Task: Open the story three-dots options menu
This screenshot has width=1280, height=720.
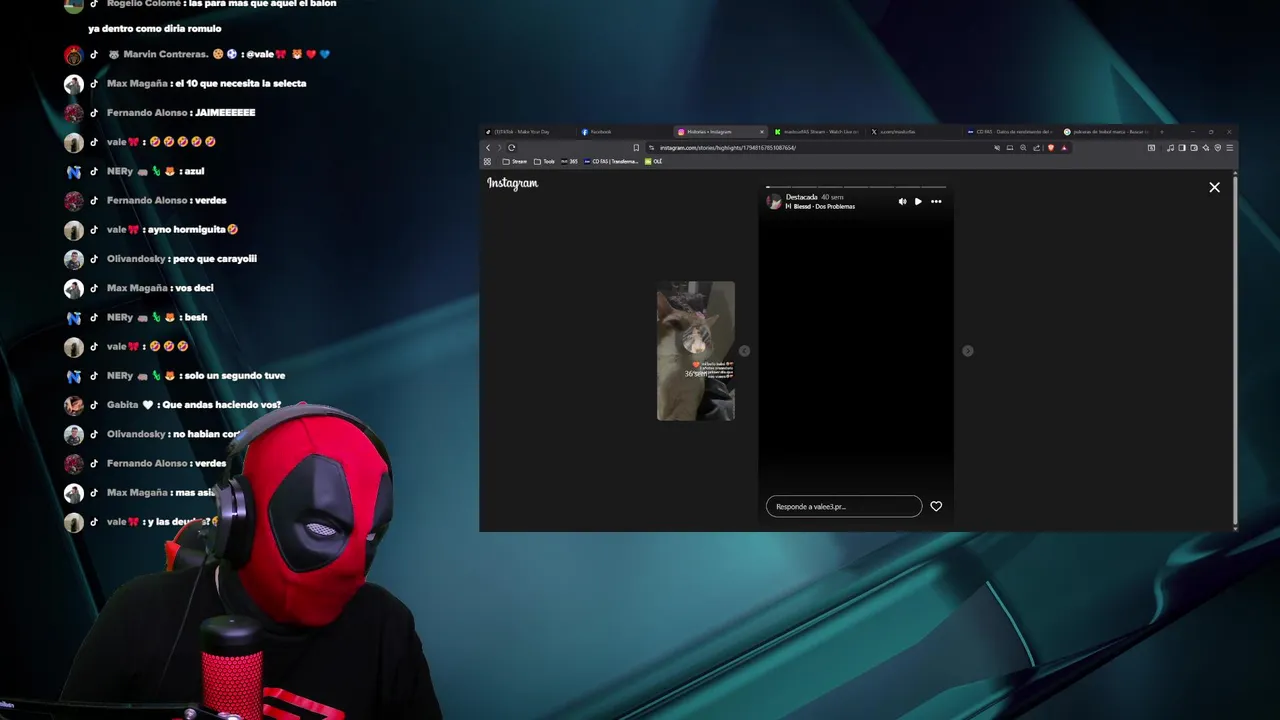Action: click(x=936, y=201)
